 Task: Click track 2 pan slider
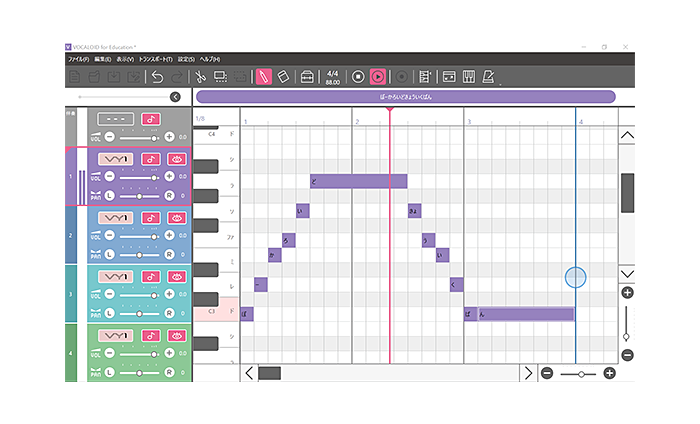coord(139,255)
